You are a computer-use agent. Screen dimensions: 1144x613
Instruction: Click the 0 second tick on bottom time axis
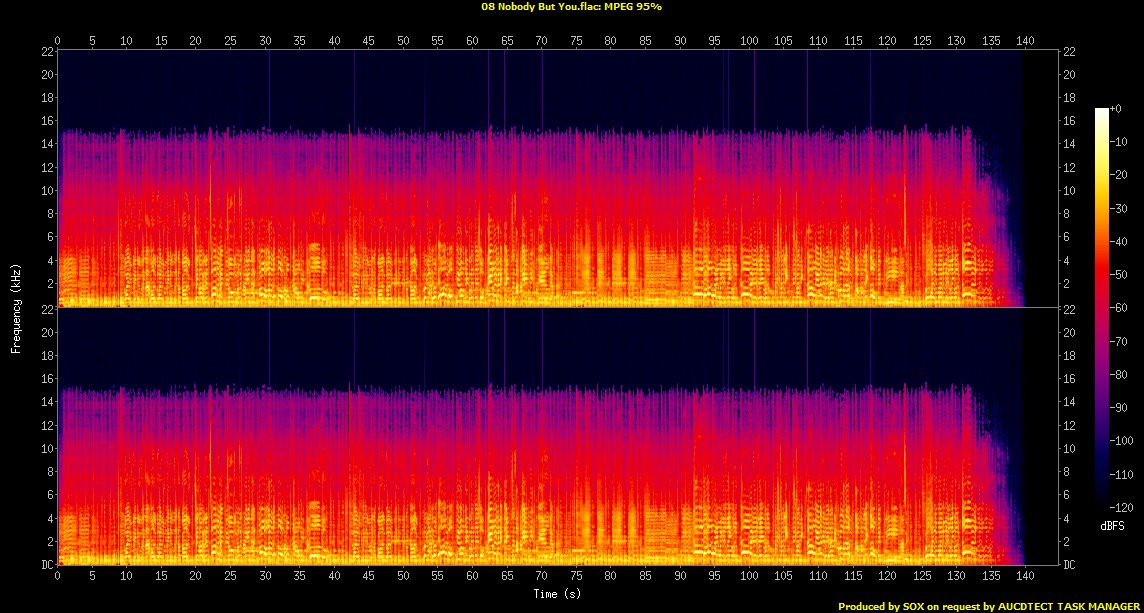[58, 577]
